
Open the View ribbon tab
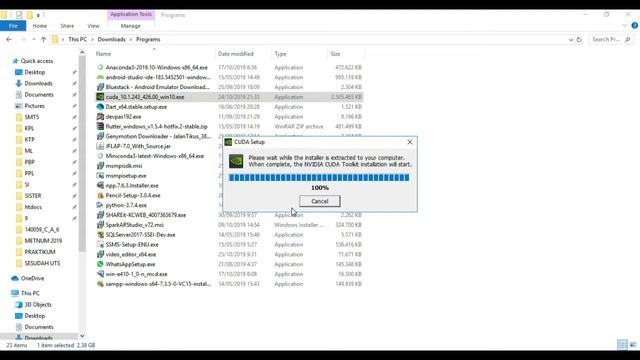(x=93, y=26)
